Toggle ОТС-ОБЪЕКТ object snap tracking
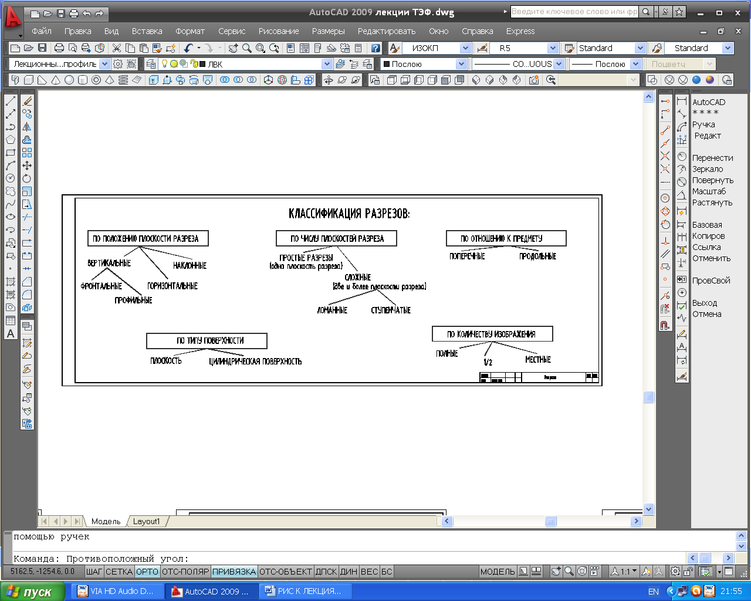751x601 pixels. [286, 571]
